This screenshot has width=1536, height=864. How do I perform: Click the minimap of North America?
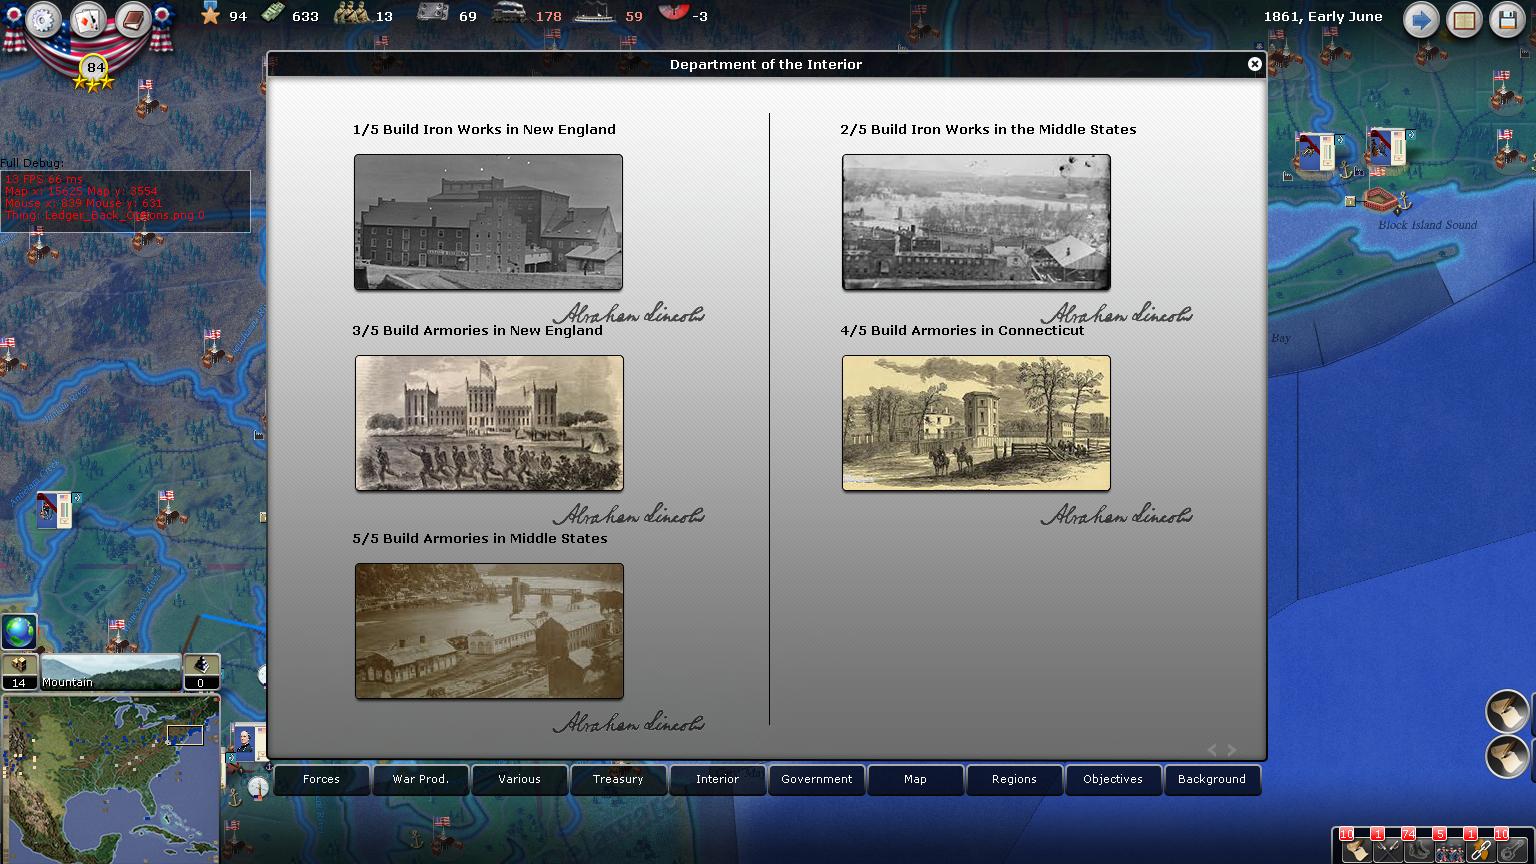(110, 777)
